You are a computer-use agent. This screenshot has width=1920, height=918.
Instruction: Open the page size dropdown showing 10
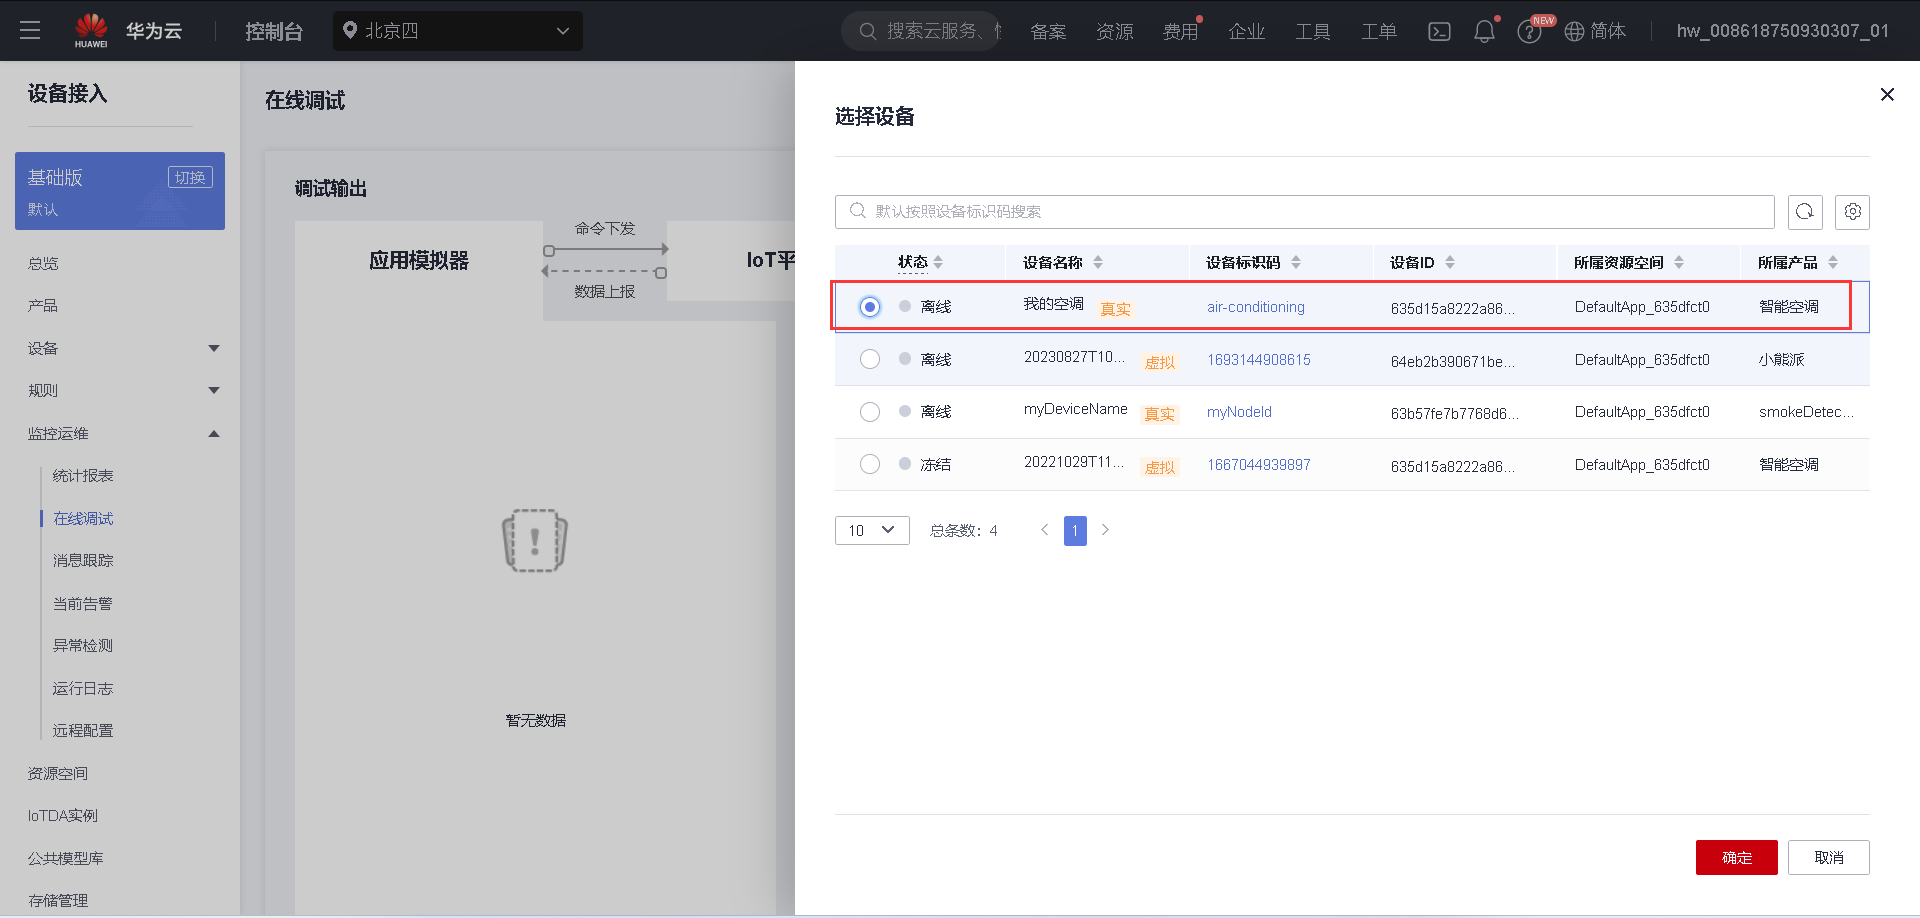871,530
